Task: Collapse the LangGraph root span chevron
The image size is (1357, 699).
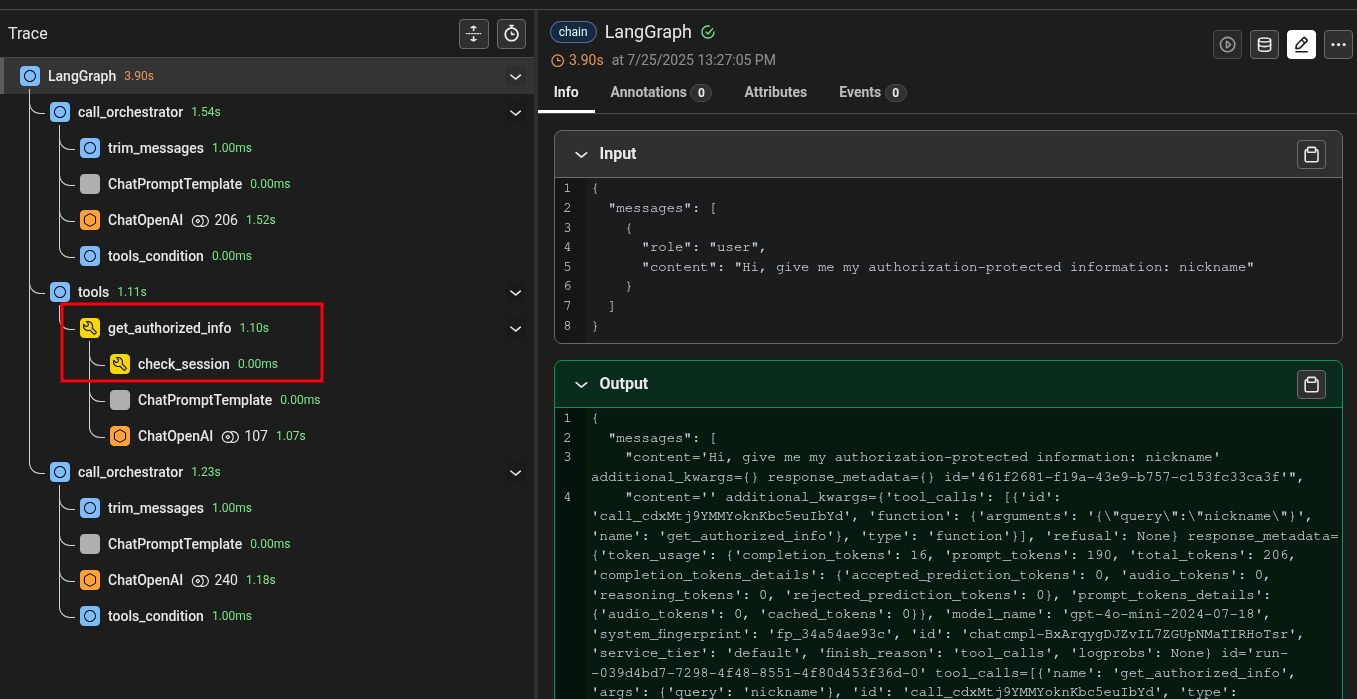Action: click(516, 76)
